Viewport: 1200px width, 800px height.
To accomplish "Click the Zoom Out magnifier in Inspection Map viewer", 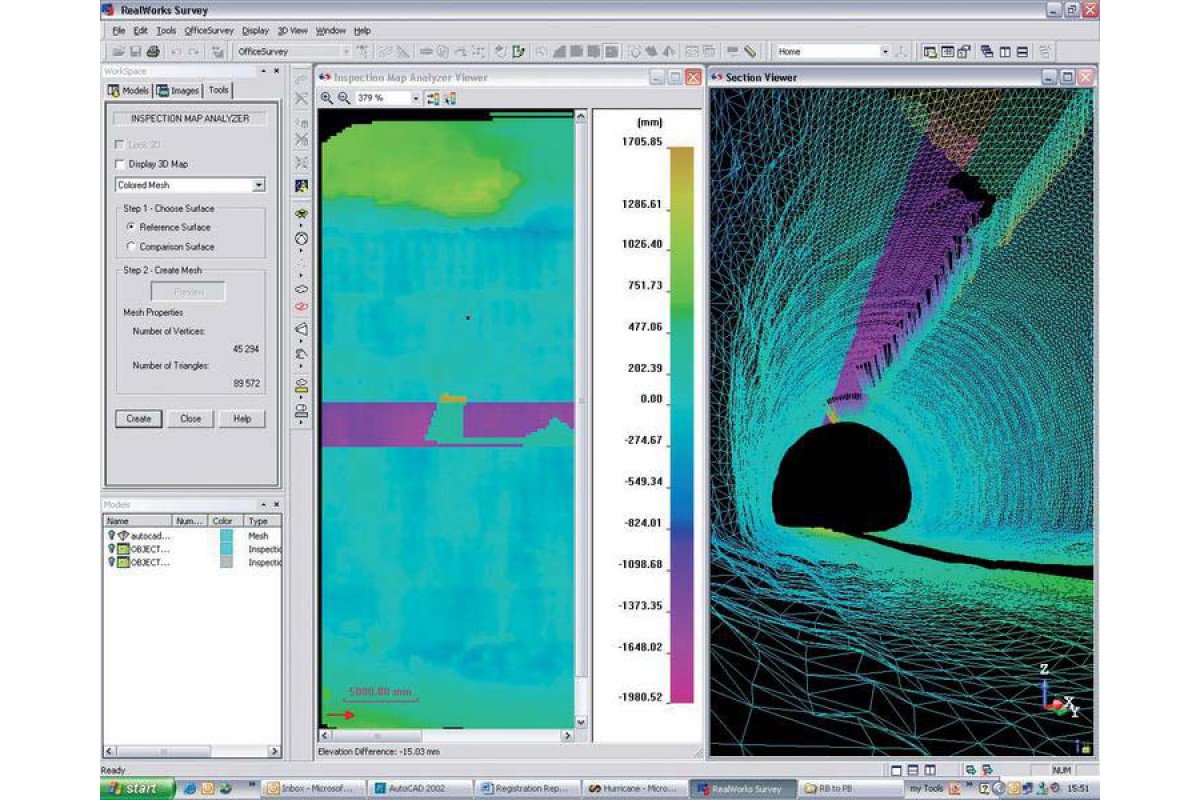I will pos(344,98).
